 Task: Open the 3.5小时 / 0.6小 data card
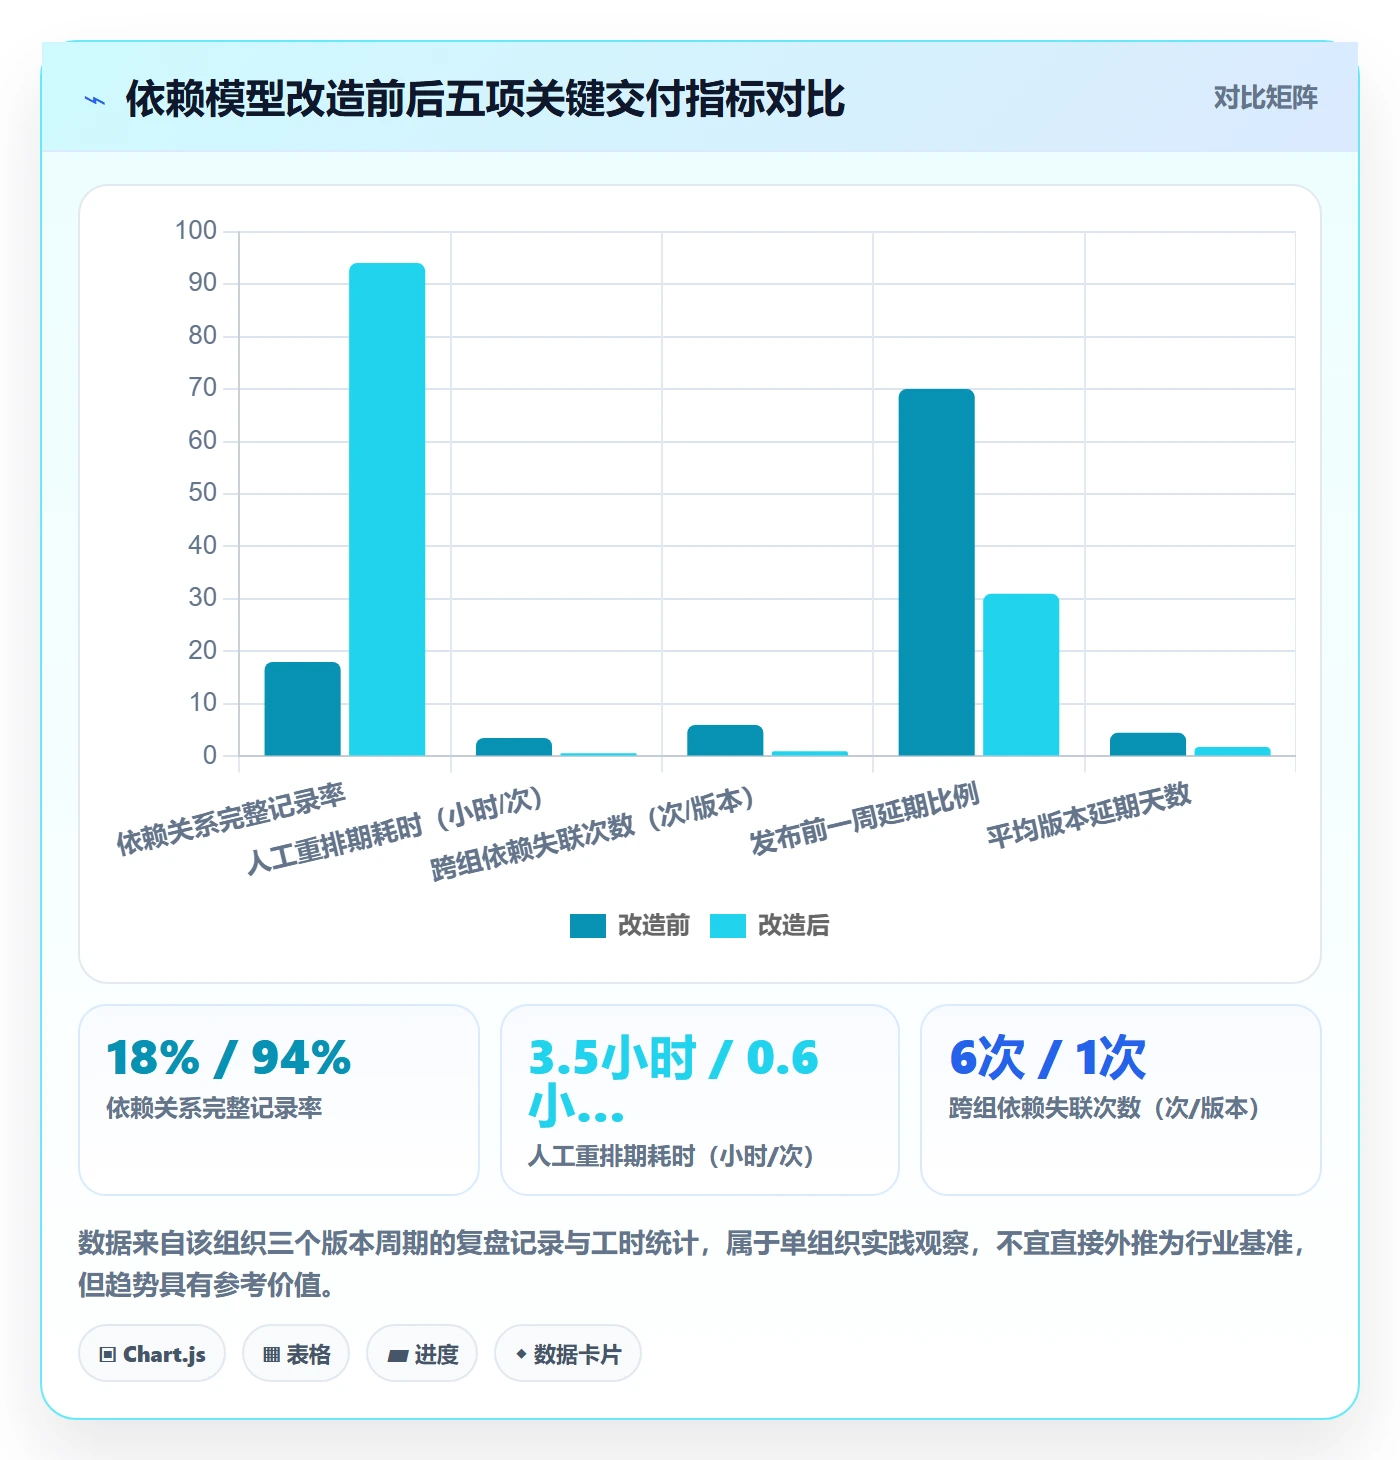(x=700, y=1100)
